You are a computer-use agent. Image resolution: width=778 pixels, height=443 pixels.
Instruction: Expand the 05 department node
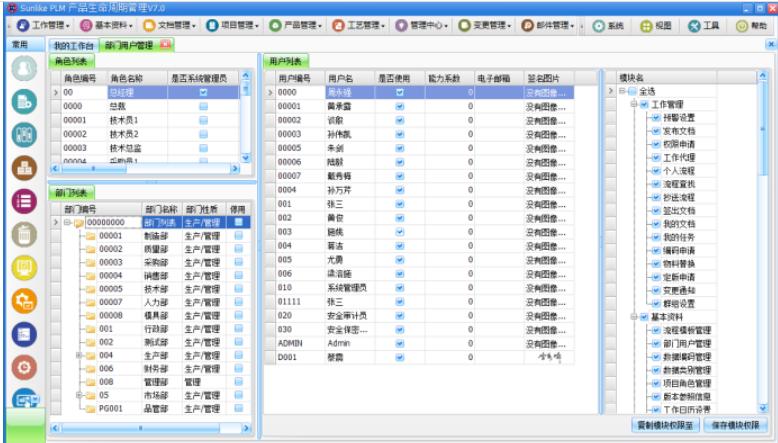(x=79, y=395)
